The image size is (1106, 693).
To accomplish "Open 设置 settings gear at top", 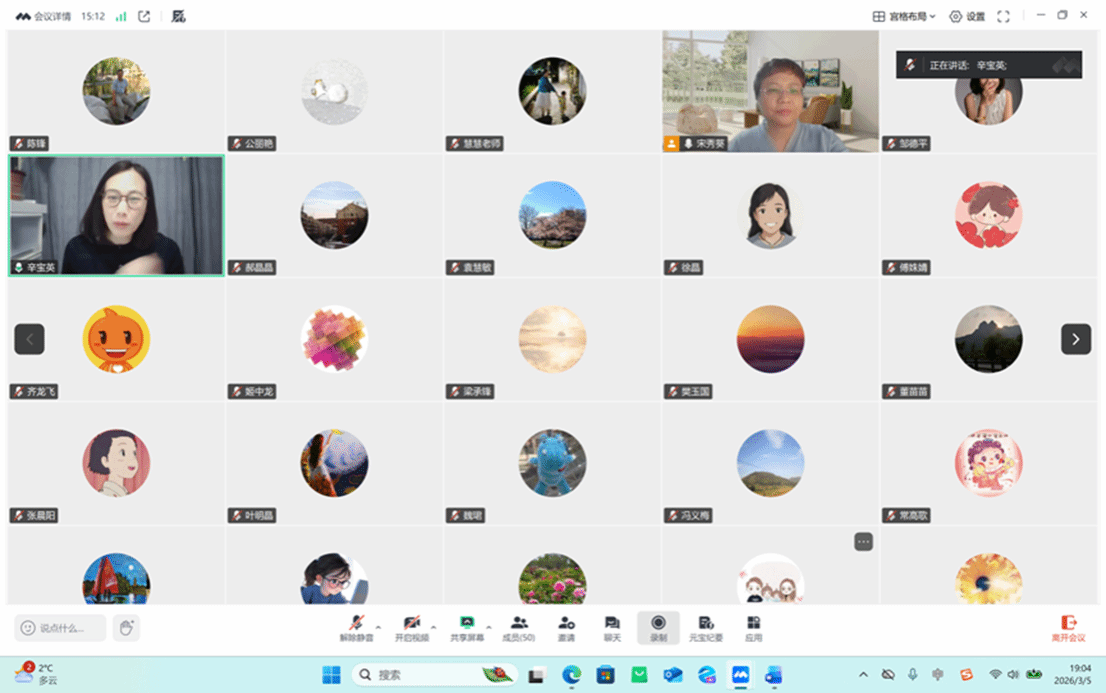I will pos(967,16).
